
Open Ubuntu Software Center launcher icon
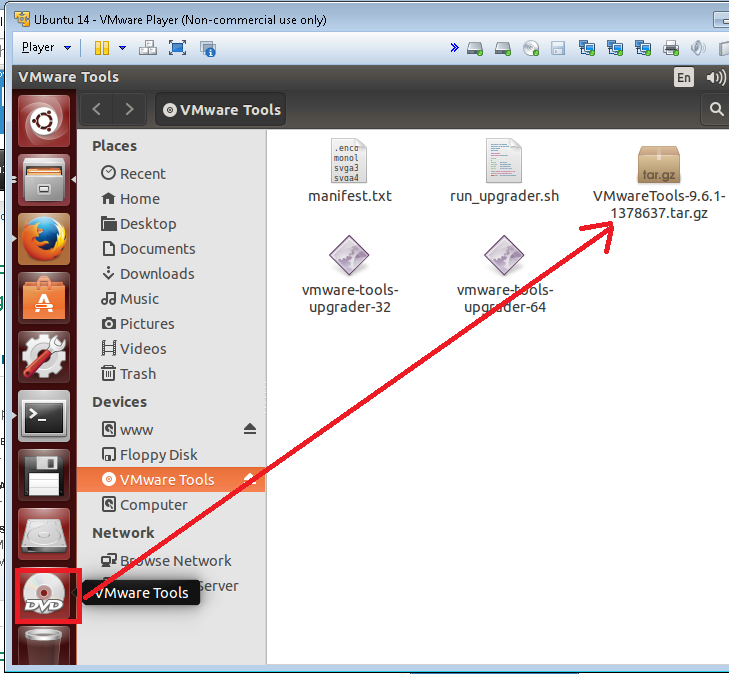coord(44,298)
